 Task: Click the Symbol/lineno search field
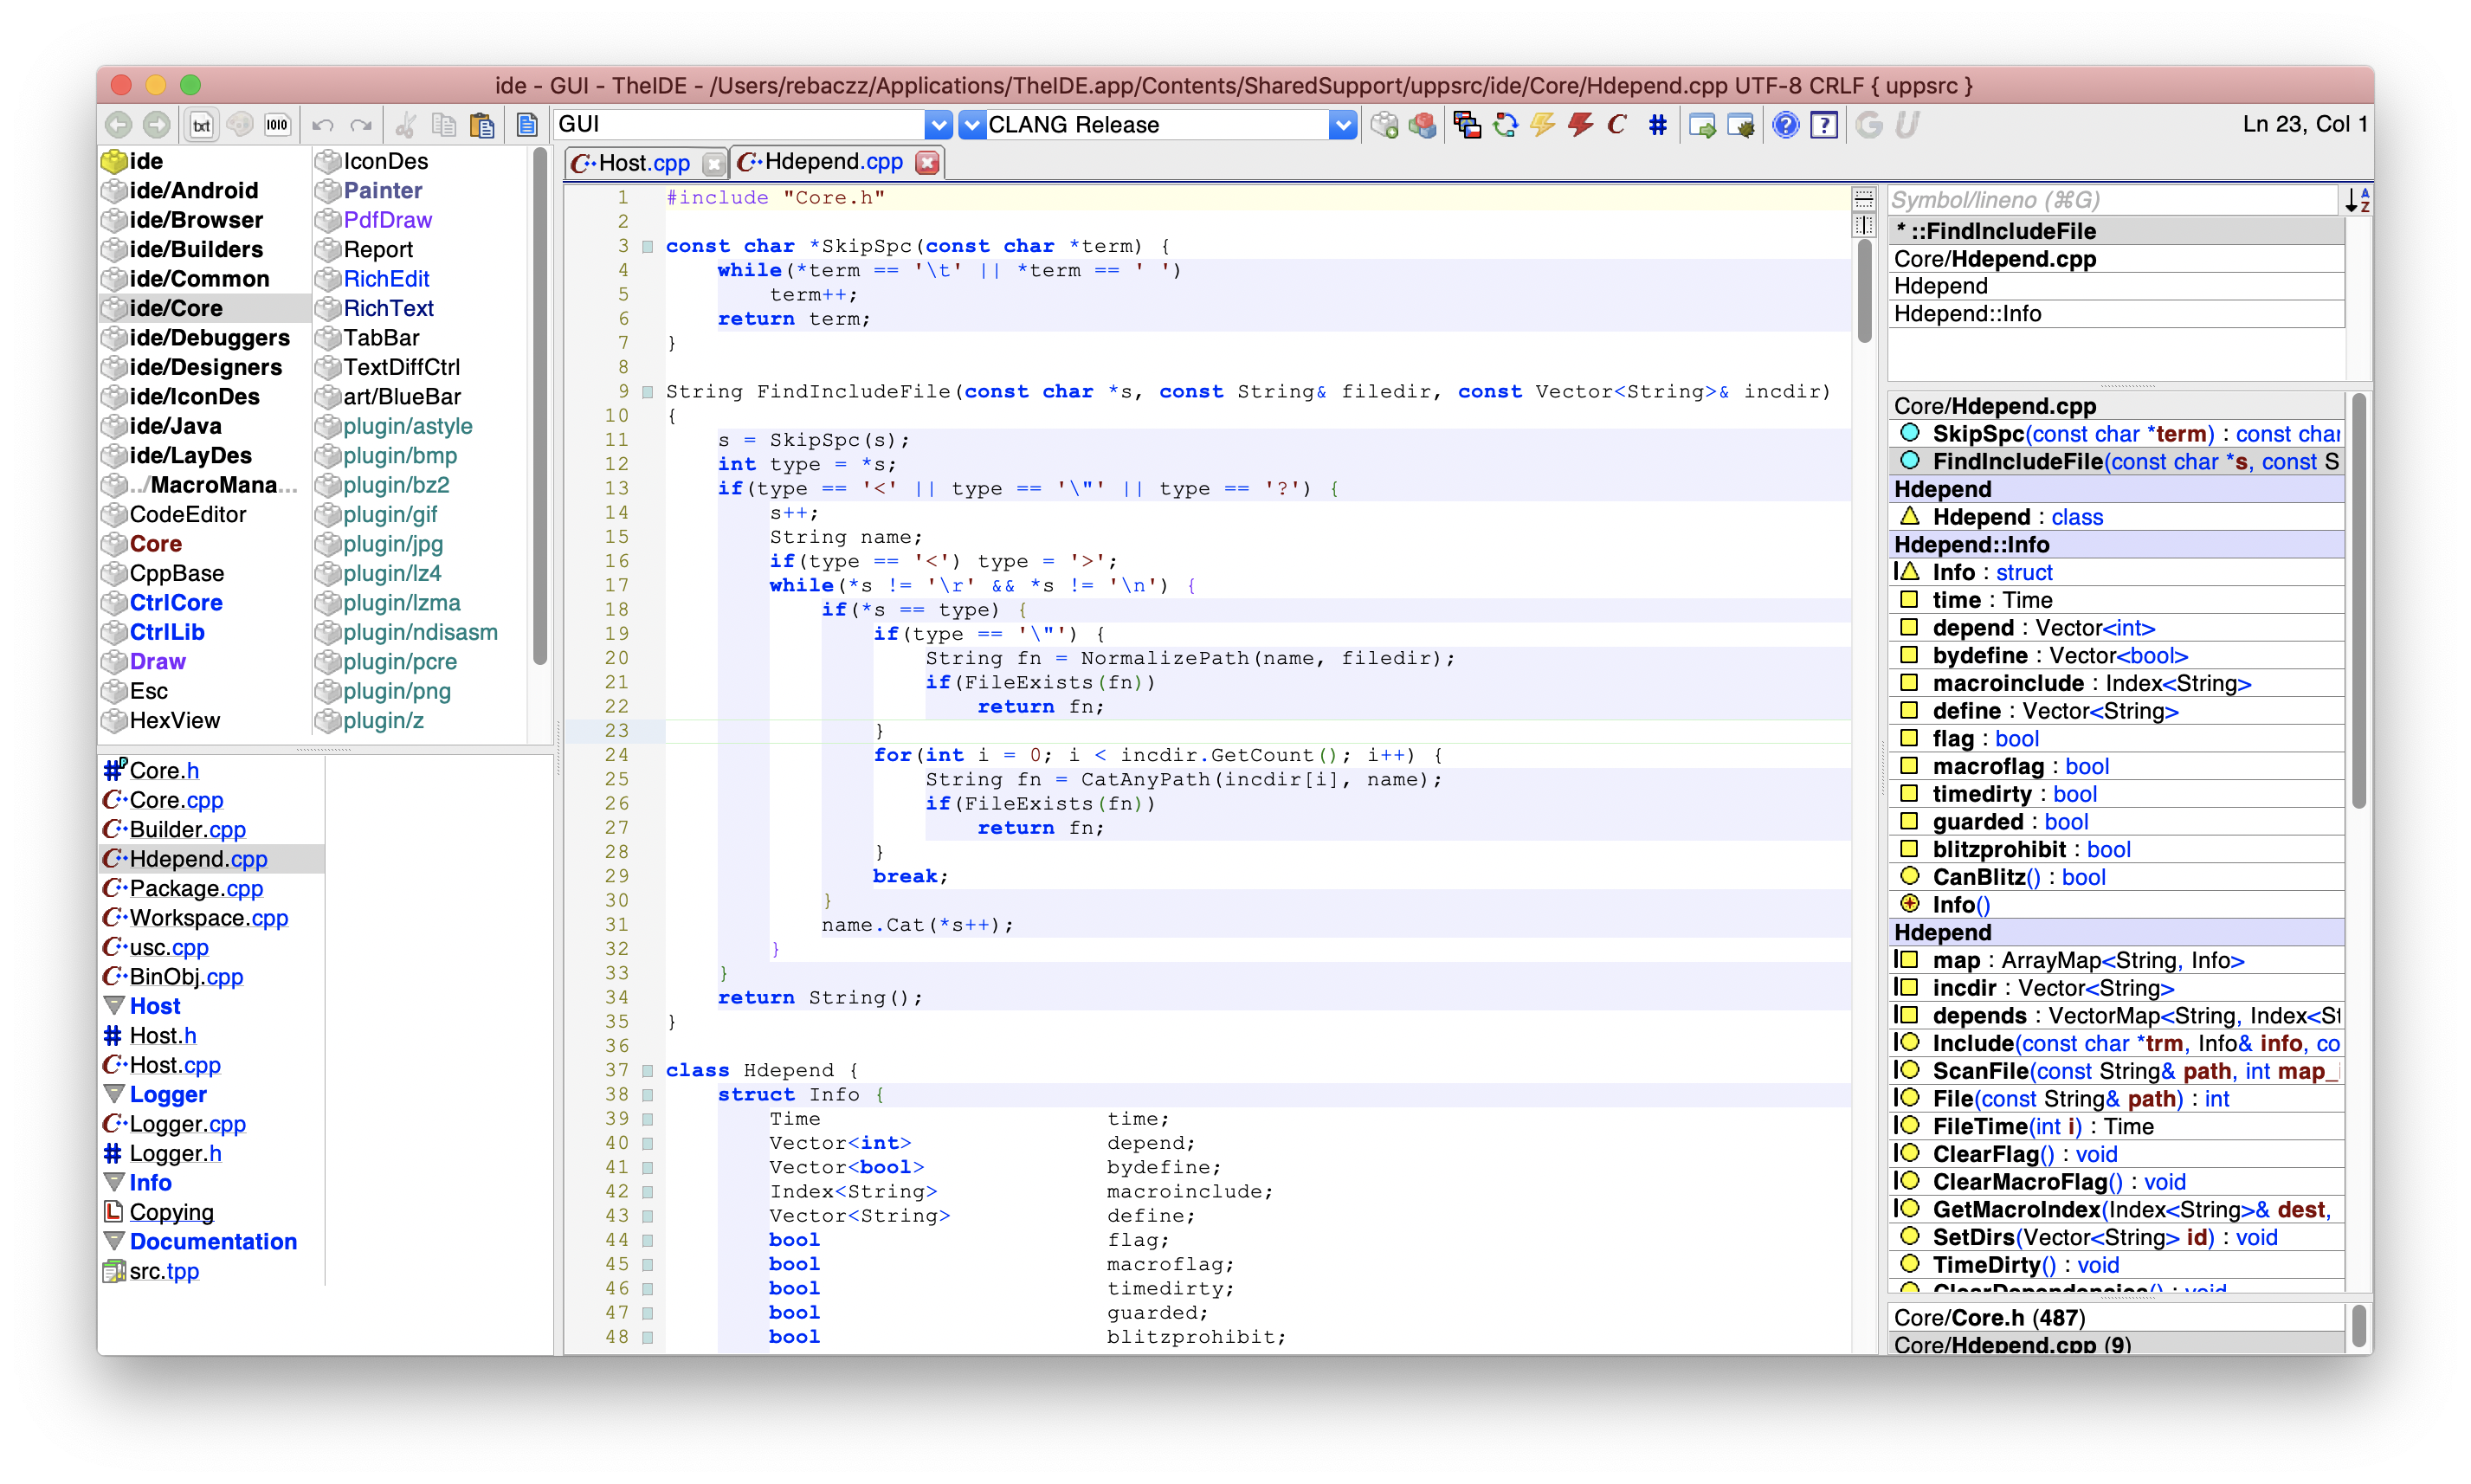pyautogui.click(x=2110, y=200)
